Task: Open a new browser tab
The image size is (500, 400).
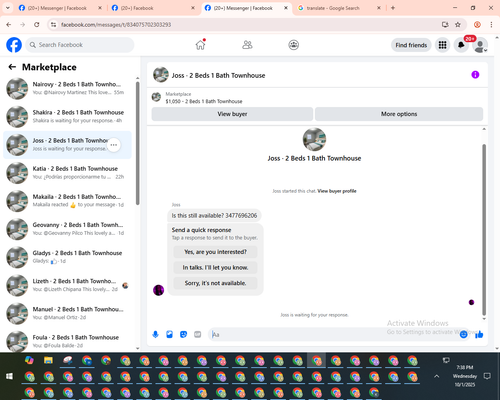Action: 393,8
